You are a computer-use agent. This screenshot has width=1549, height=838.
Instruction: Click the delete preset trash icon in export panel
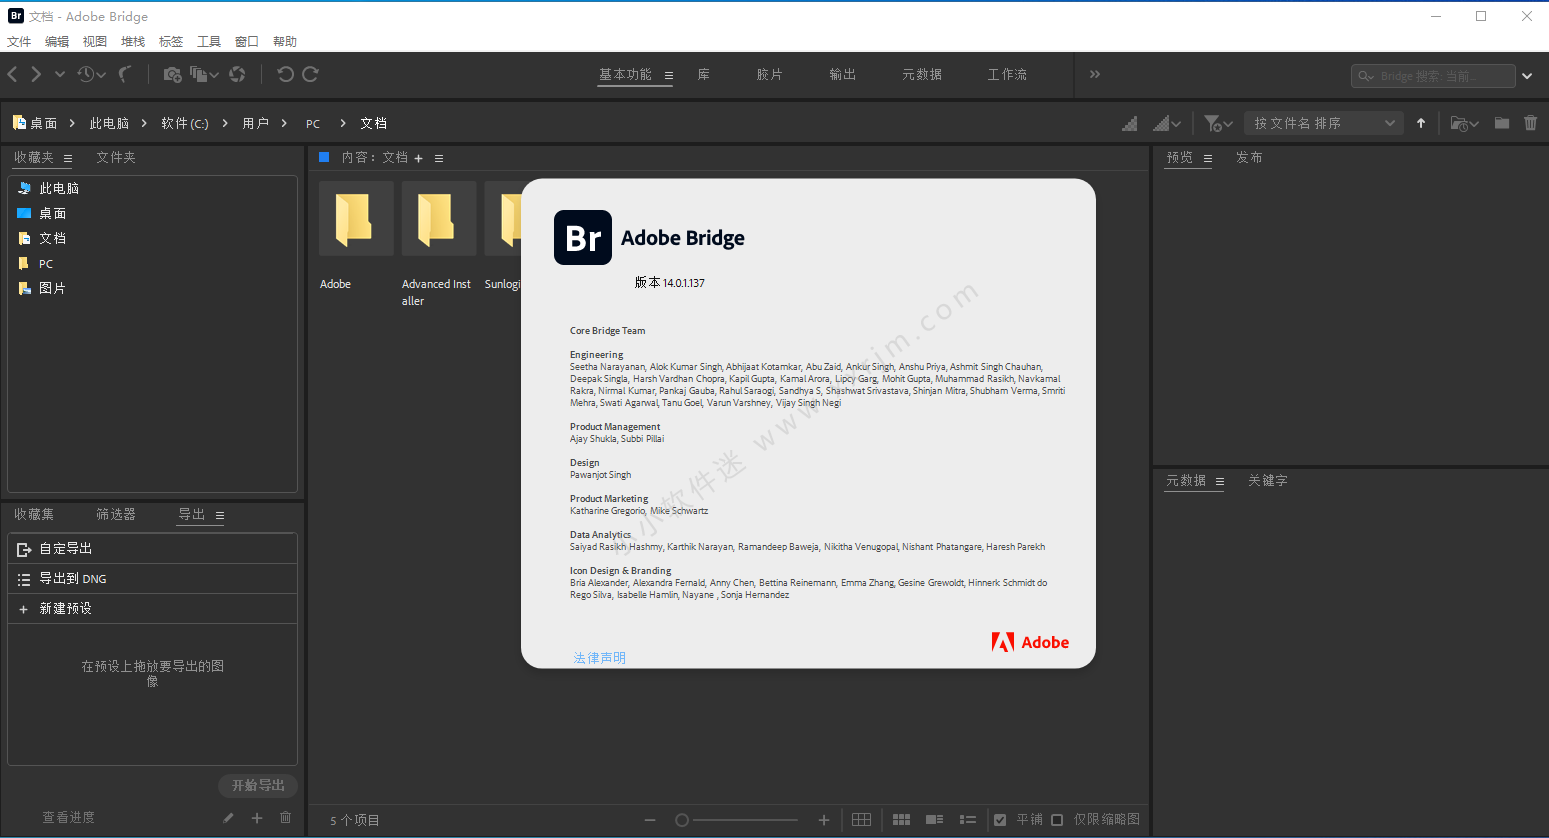pyautogui.click(x=286, y=817)
